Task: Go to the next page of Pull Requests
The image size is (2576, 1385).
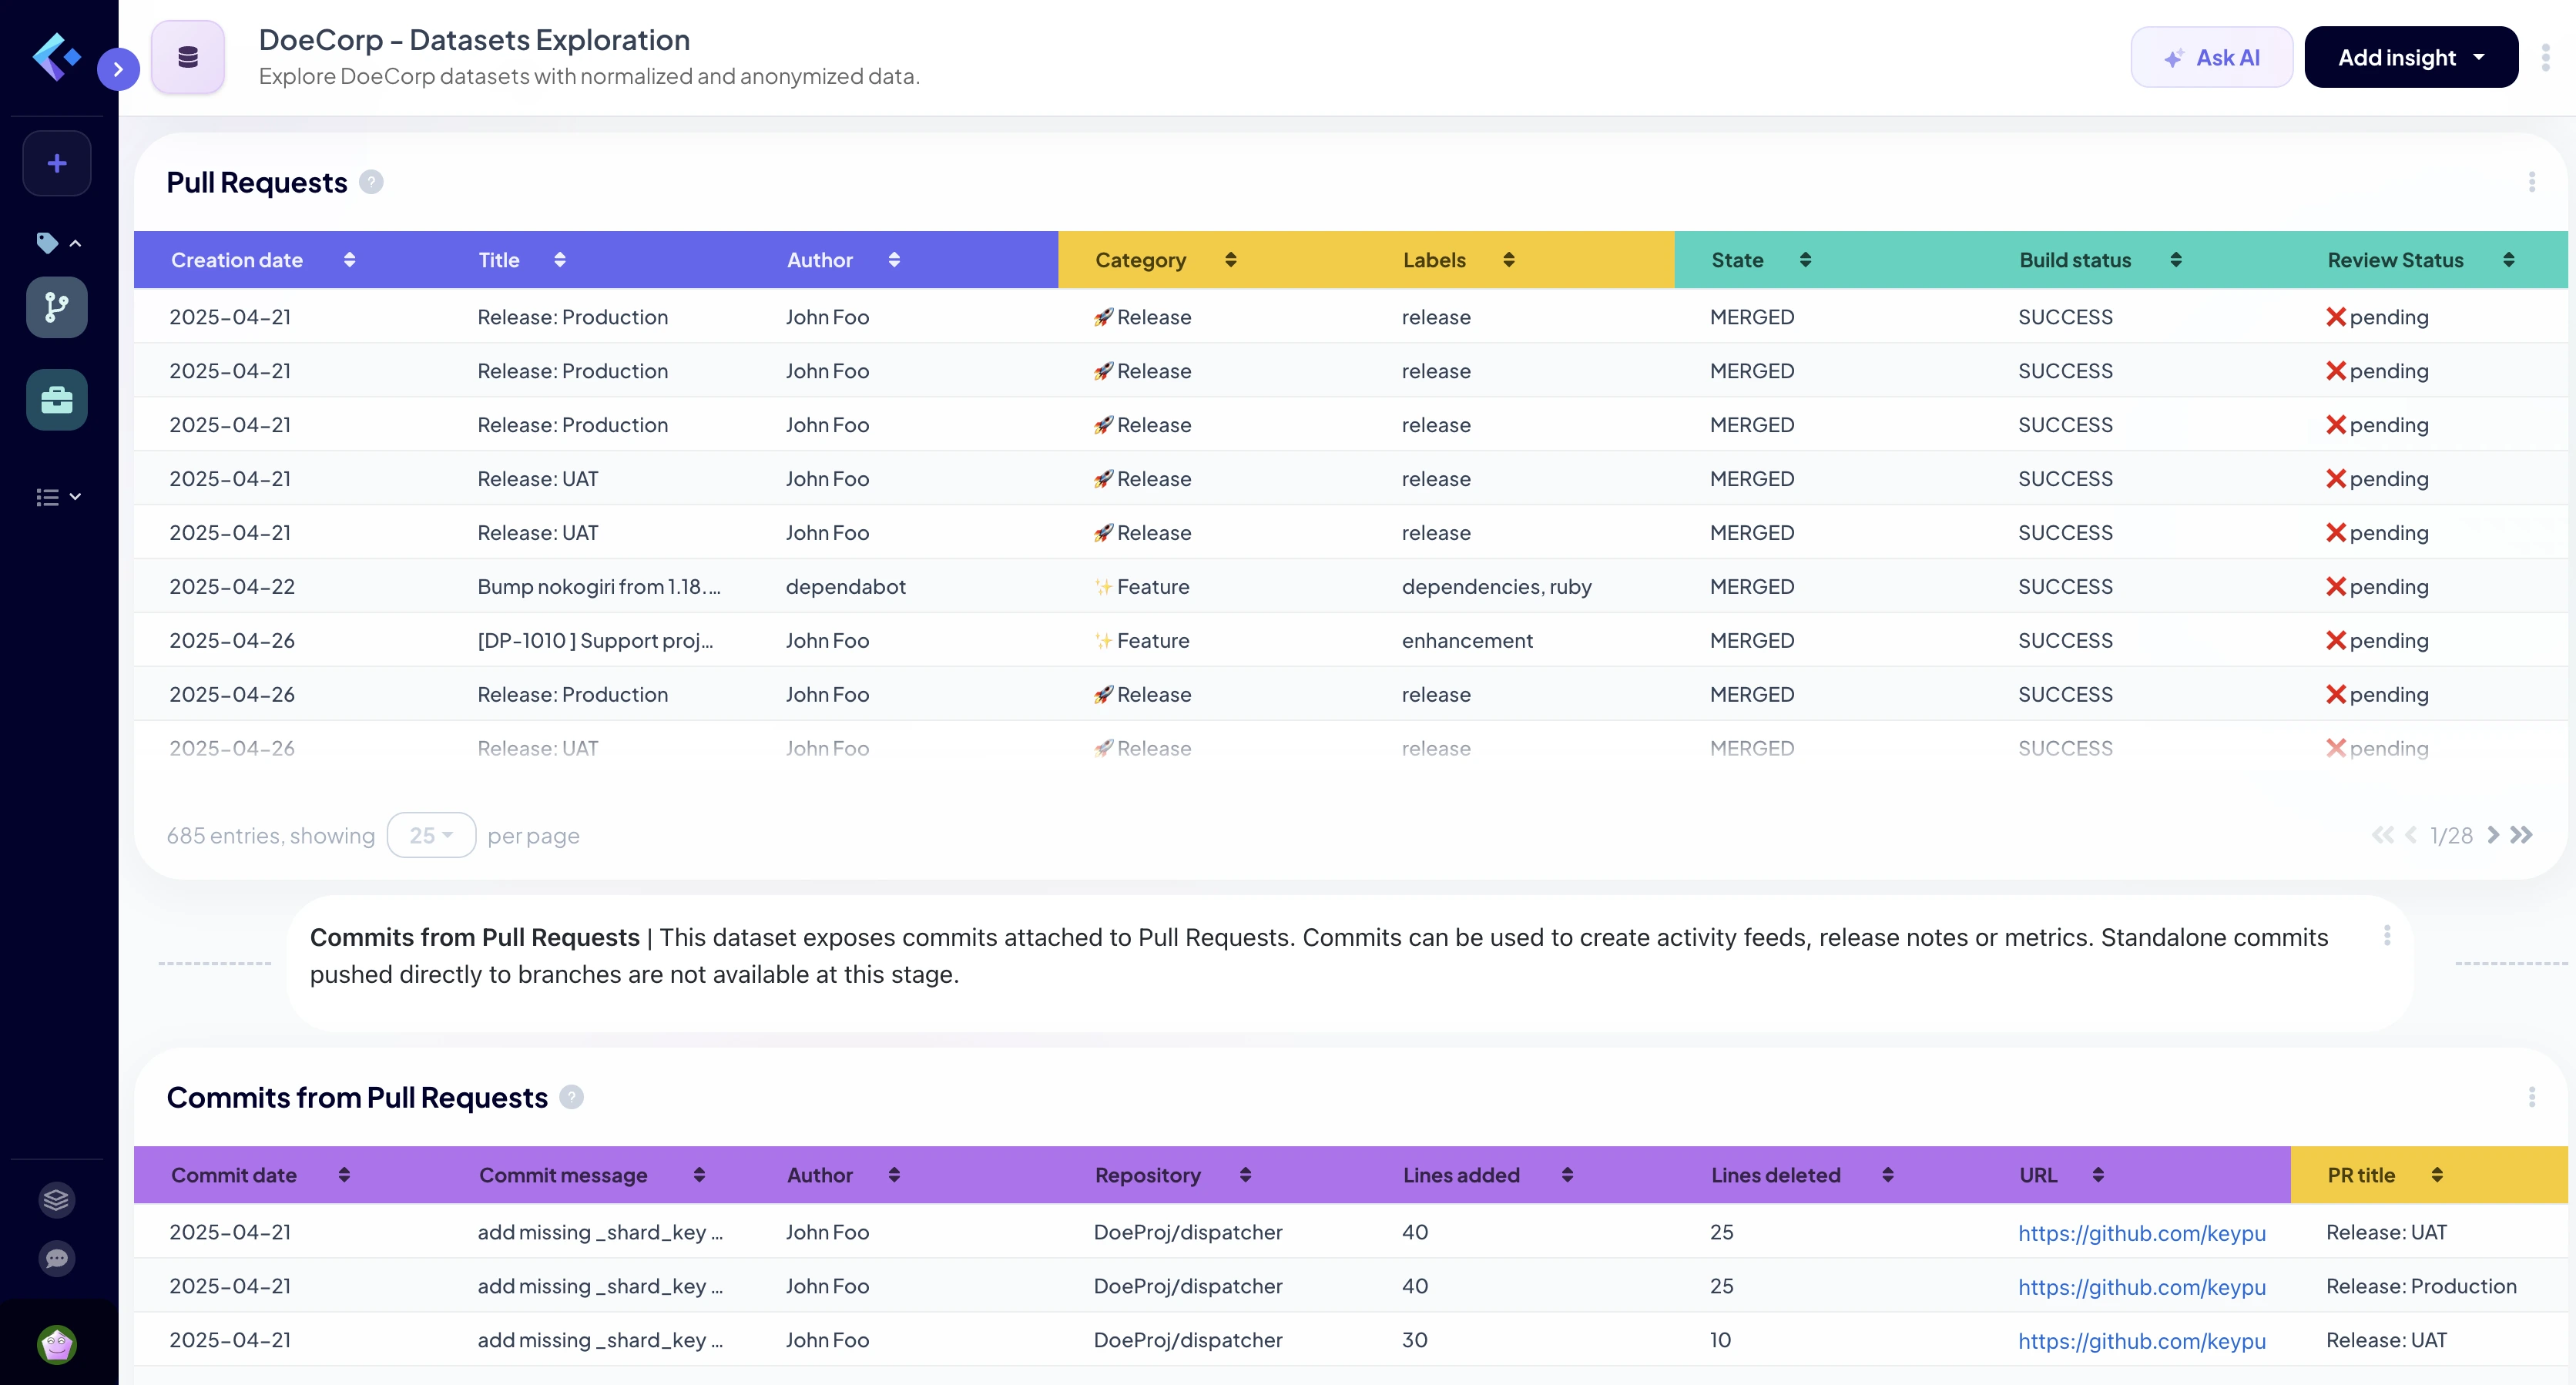Action: 2494,835
